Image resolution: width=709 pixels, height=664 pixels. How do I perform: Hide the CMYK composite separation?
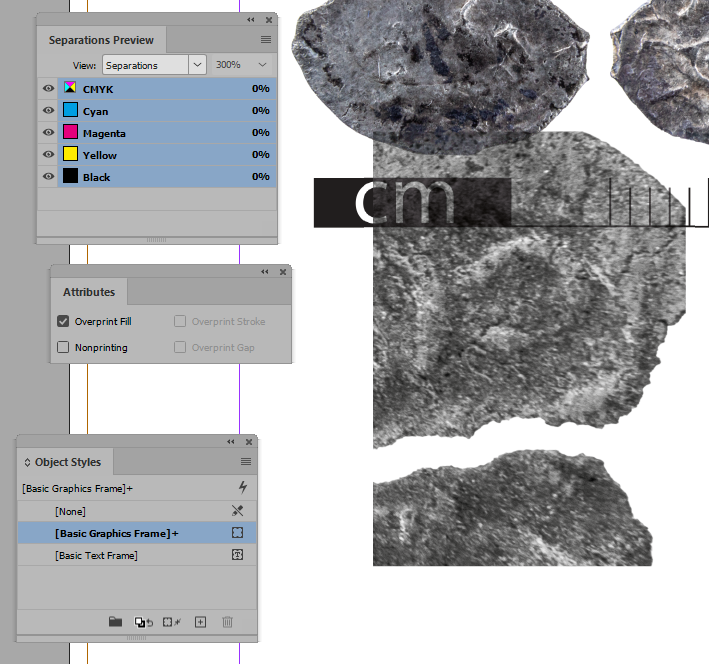coord(48,88)
